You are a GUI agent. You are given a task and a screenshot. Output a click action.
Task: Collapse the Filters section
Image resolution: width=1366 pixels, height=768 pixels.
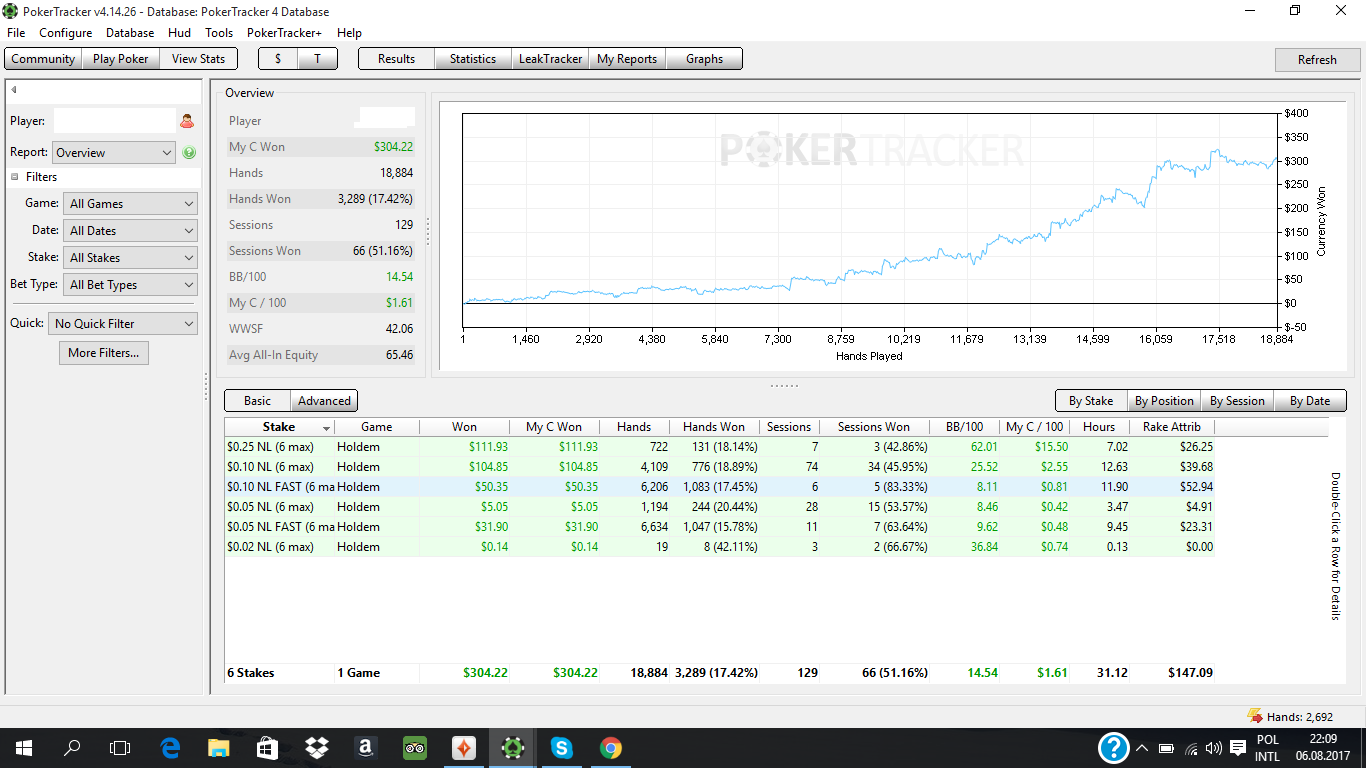point(15,177)
